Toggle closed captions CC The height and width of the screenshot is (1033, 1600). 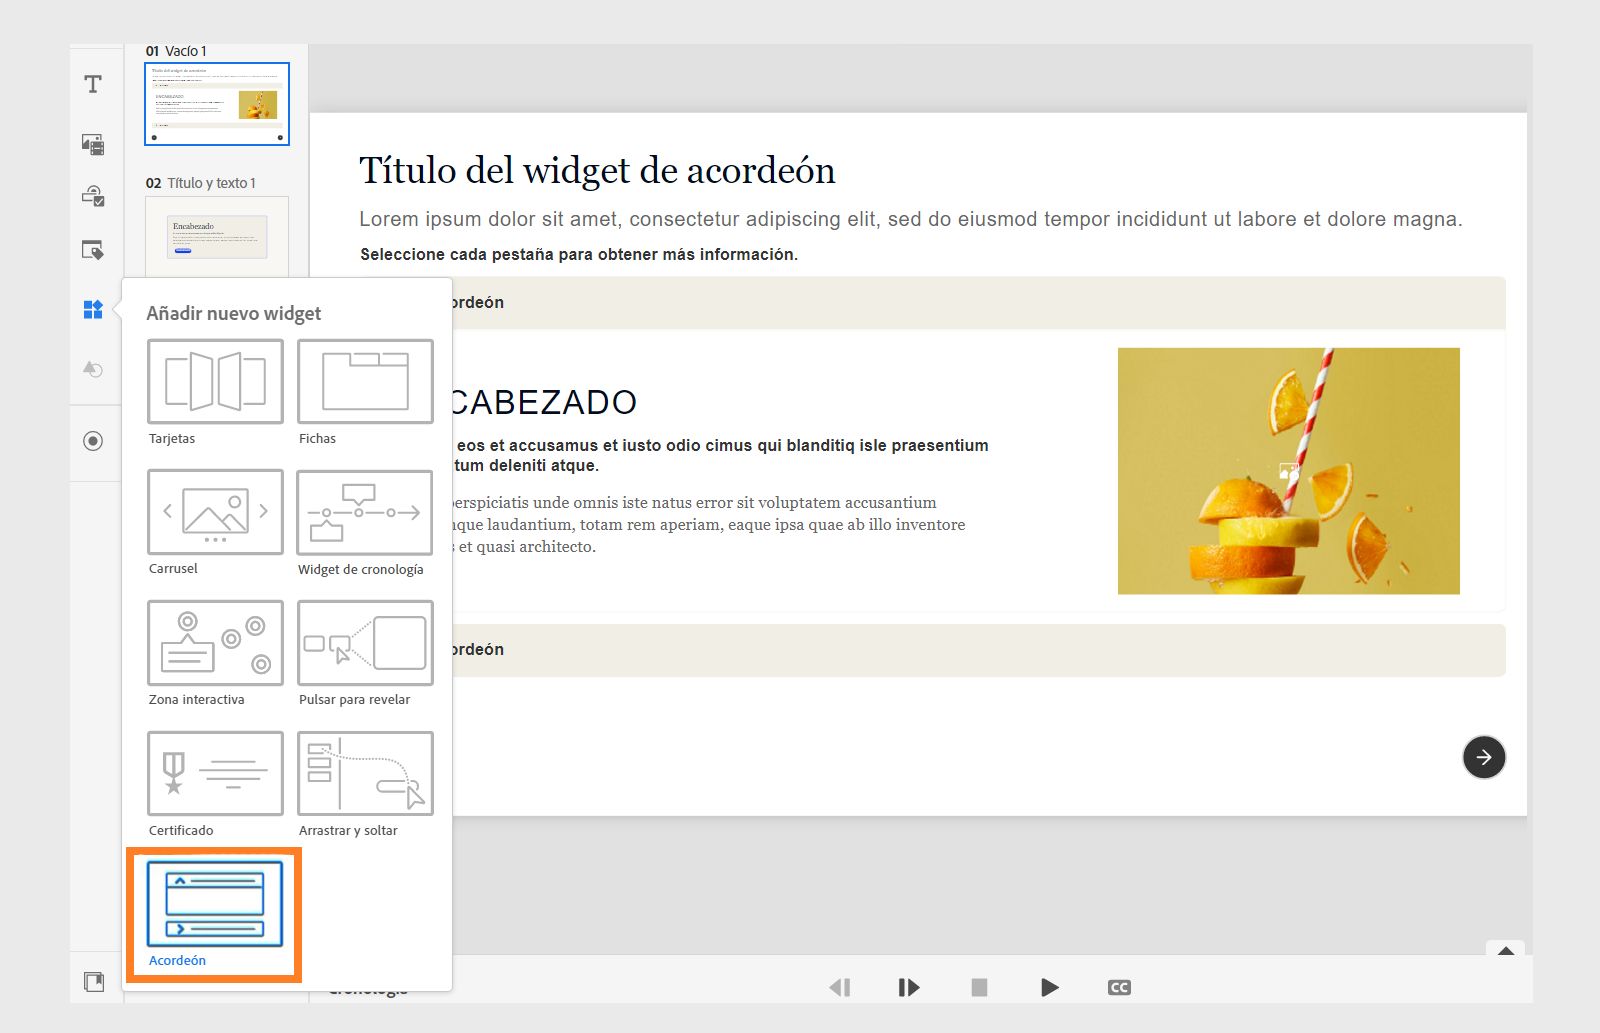[x=1119, y=988]
